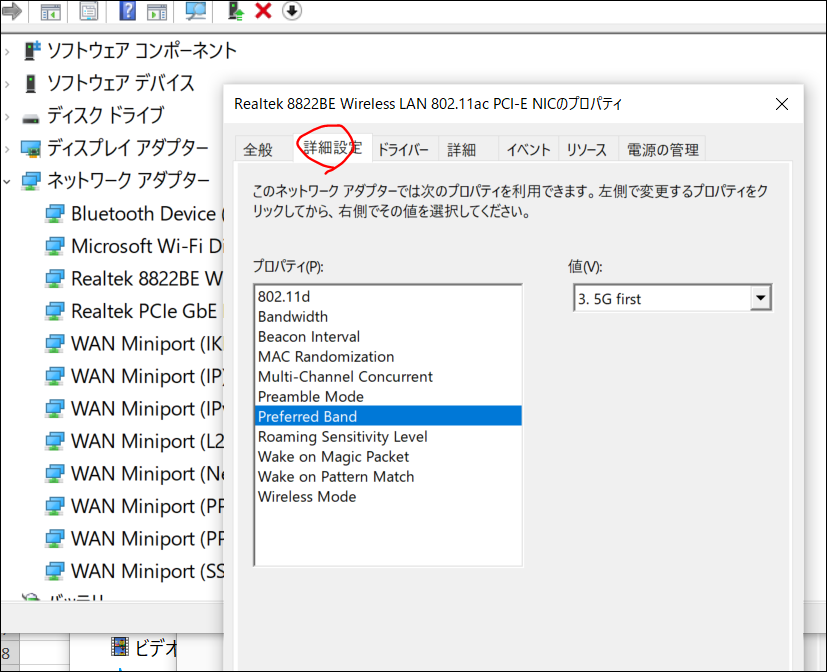This screenshot has width=827, height=672.
Task: Collapse the ネットワーク アダプター node
Action: coord(7,181)
